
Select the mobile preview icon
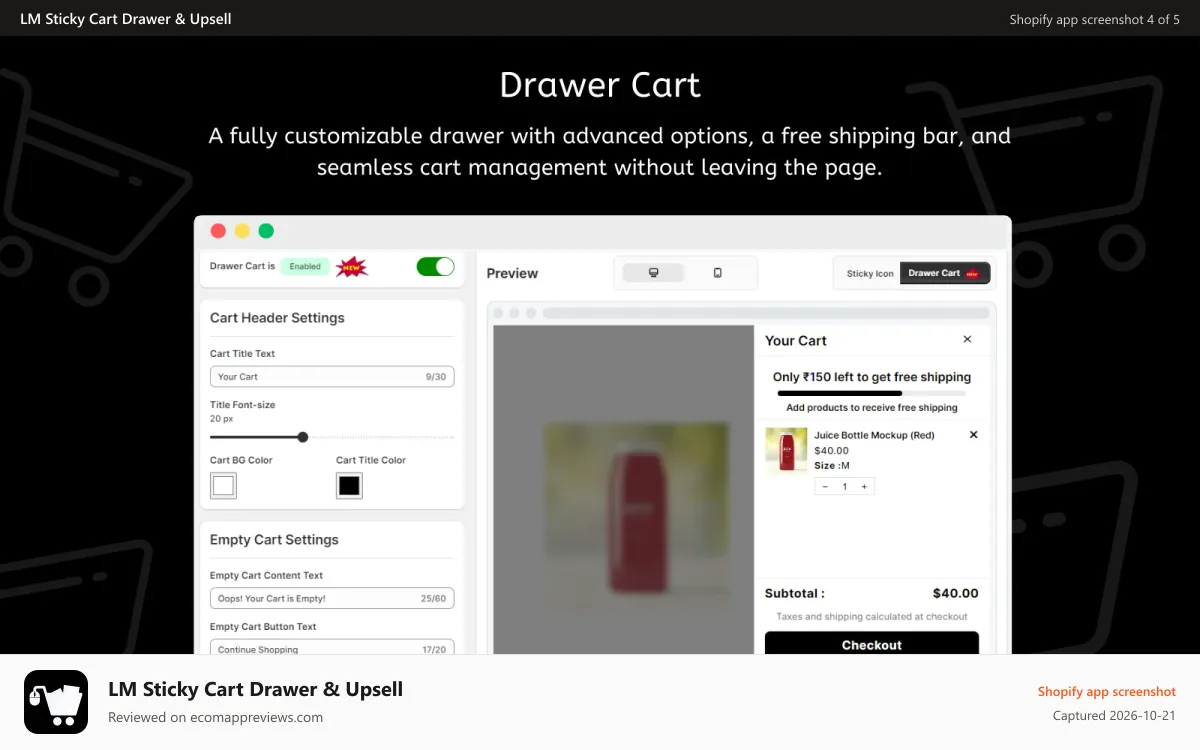717,273
